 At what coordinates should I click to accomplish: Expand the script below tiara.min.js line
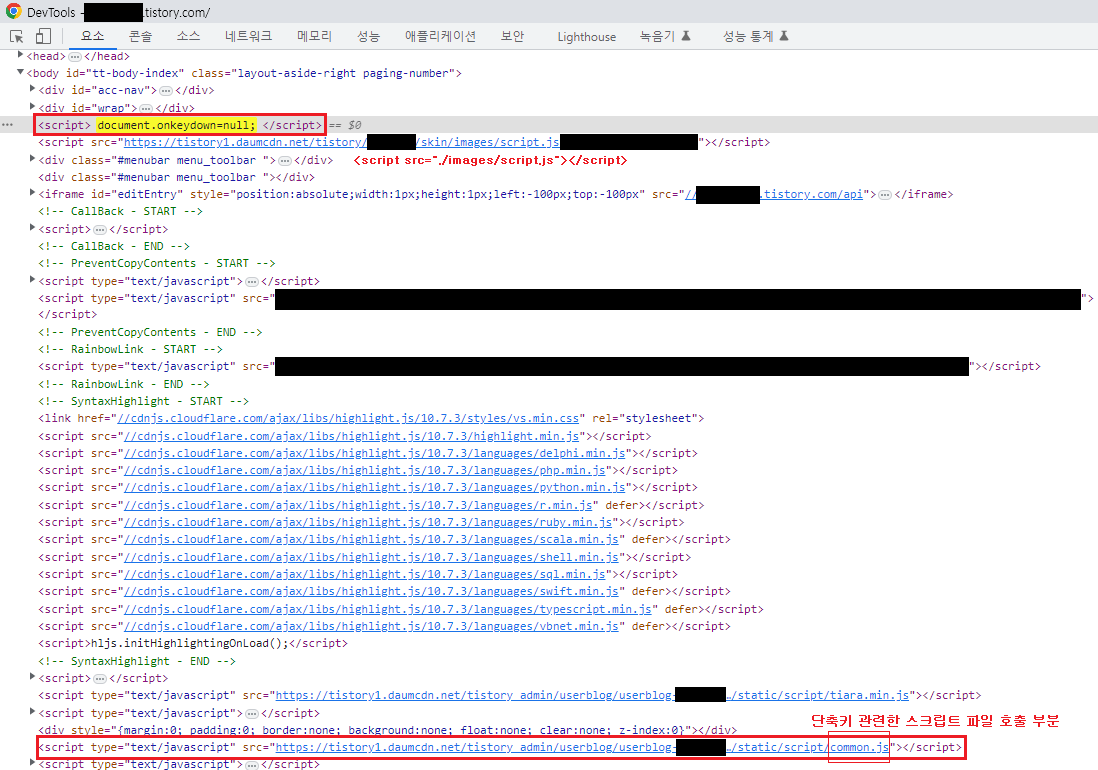pyautogui.click(x=32, y=713)
